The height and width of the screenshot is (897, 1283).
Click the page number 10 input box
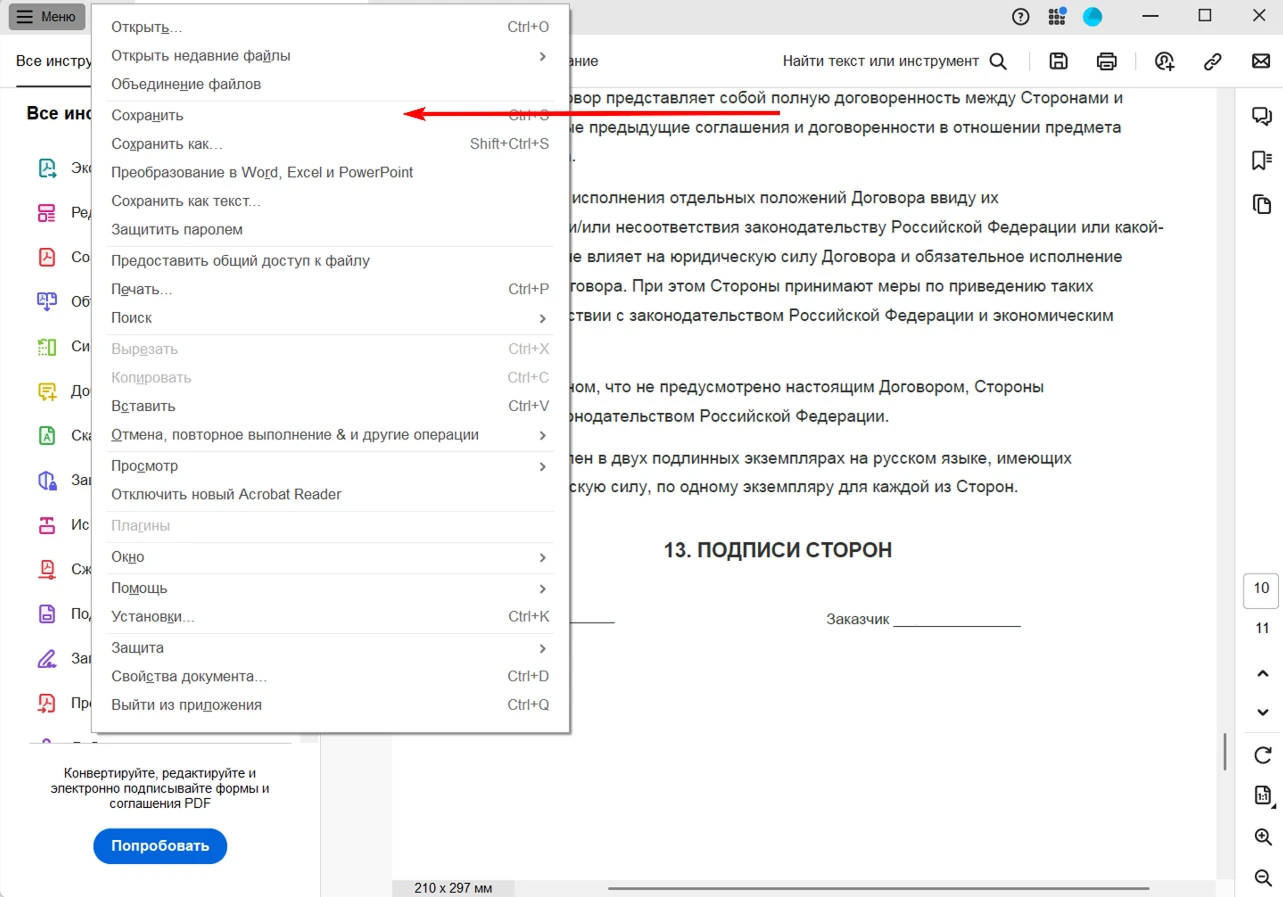click(1261, 589)
